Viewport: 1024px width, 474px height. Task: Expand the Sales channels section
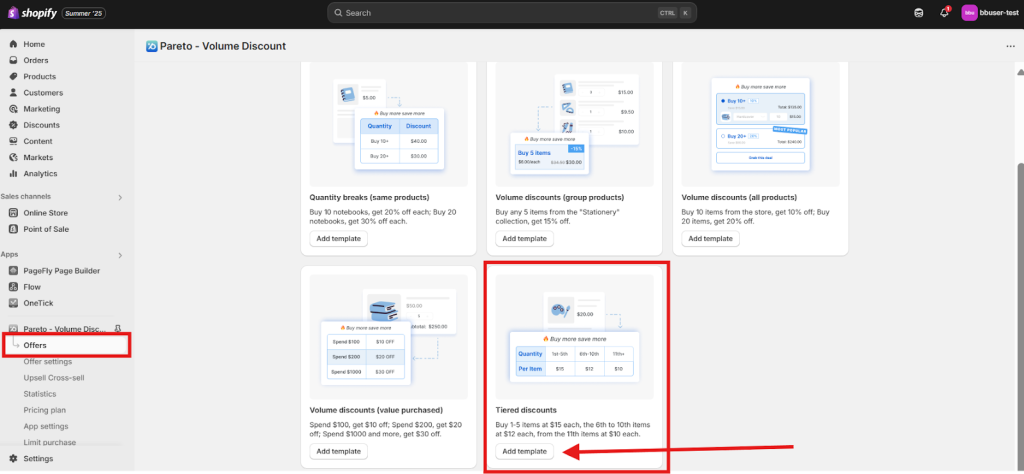tap(120, 197)
